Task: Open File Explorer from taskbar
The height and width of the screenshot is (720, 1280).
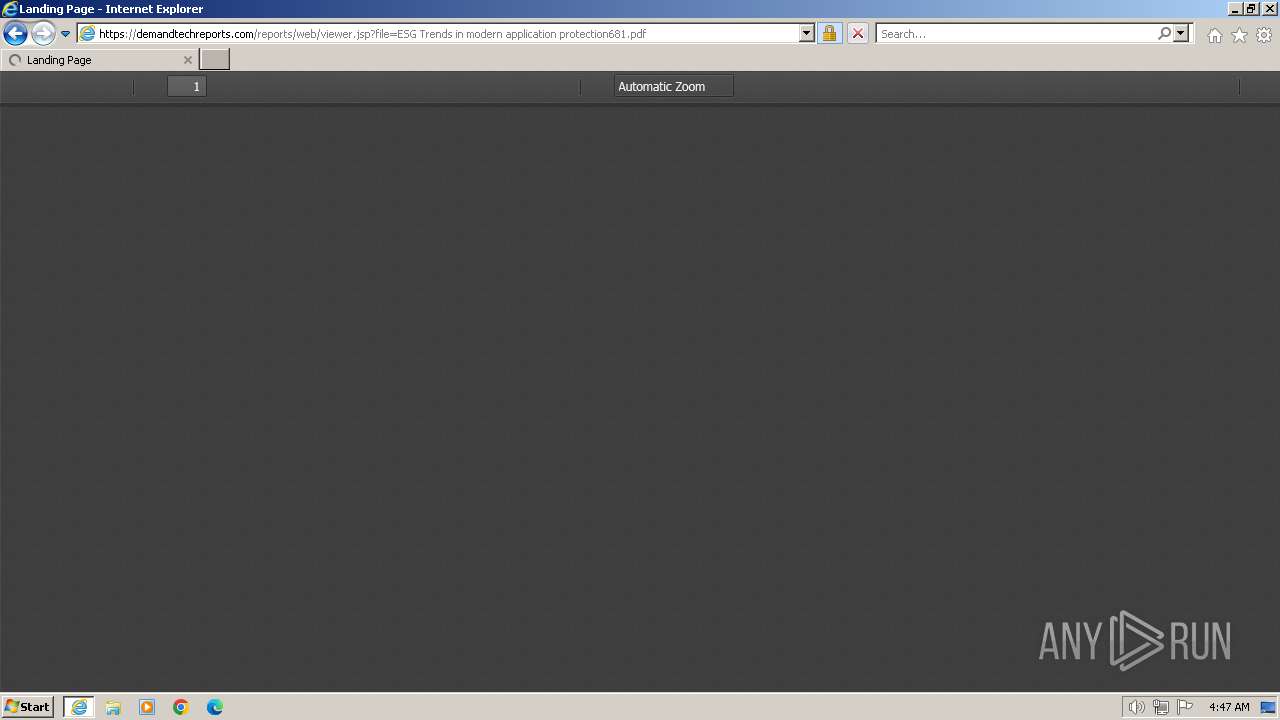Action: [113, 707]
